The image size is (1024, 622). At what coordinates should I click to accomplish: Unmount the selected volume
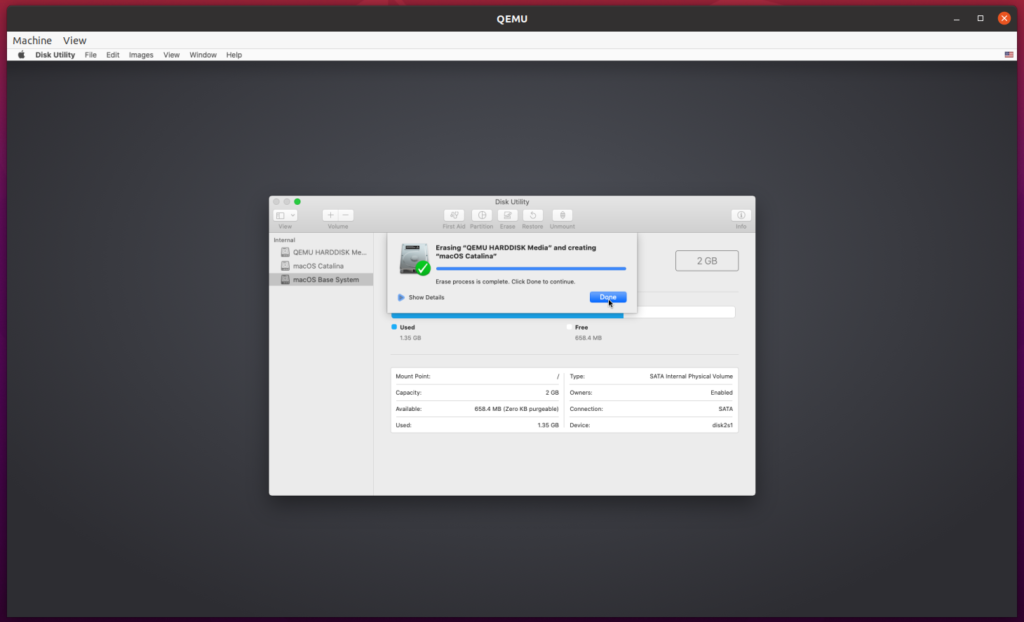pyautogui.click(x=562, y=216)
